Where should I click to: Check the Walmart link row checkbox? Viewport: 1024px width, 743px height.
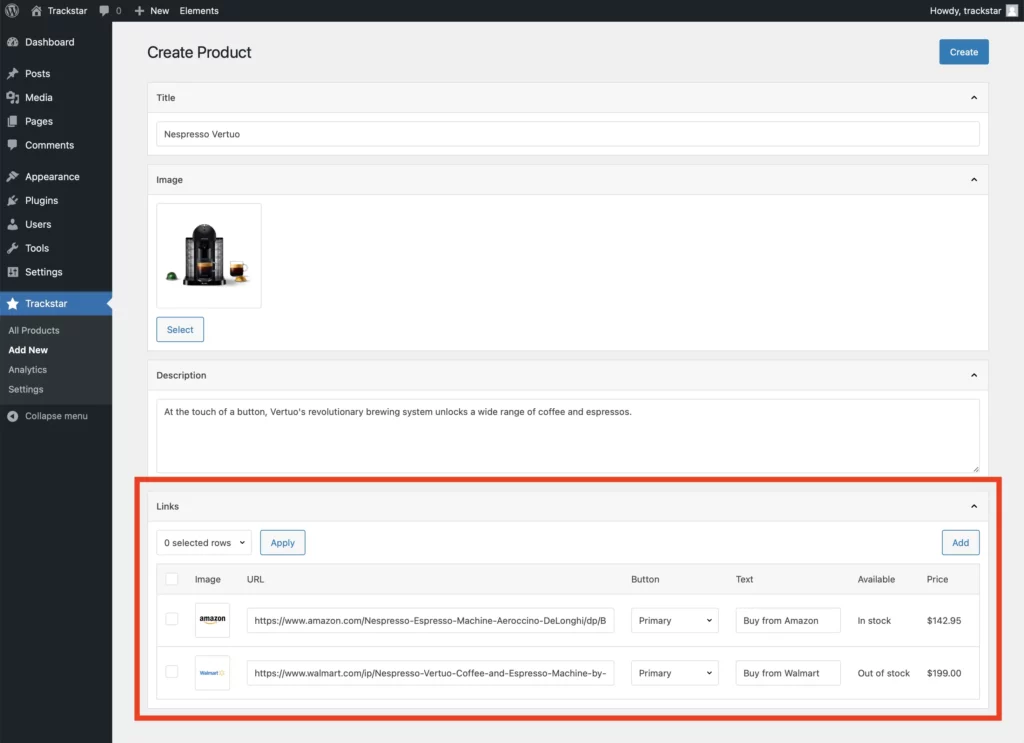[172, 672]
